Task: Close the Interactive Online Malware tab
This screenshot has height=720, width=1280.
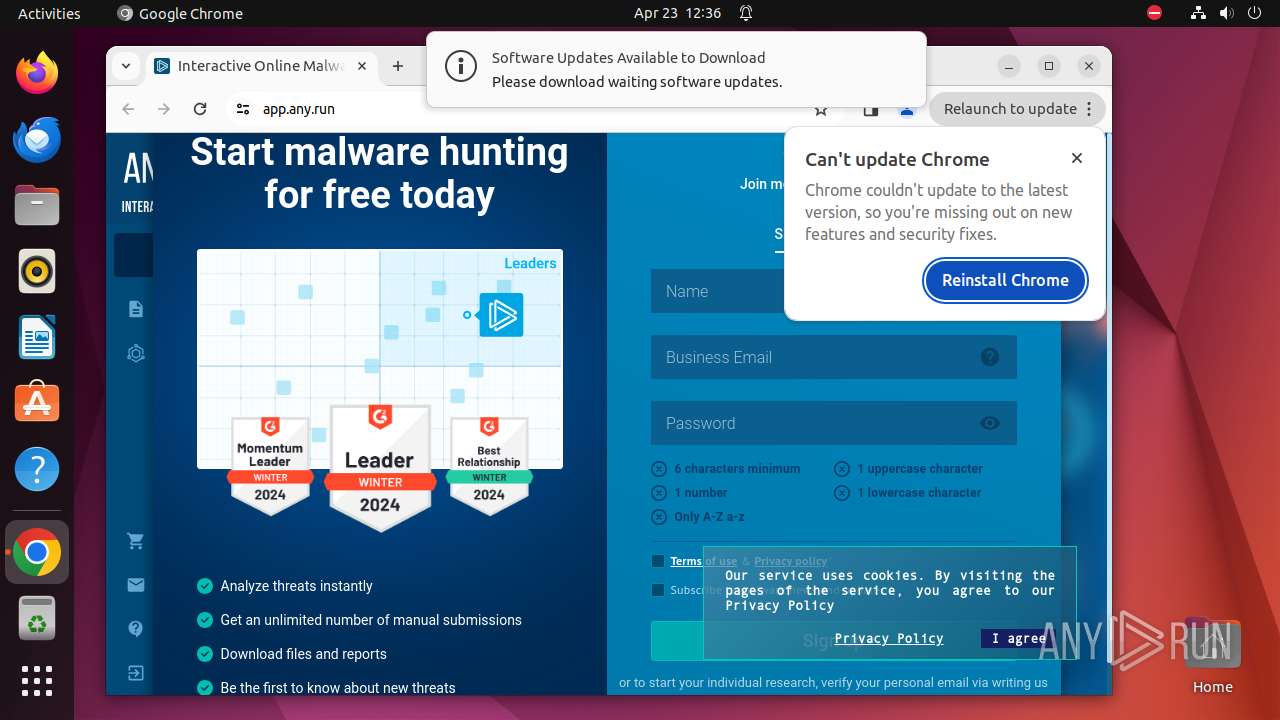Action: coord(362,66)
